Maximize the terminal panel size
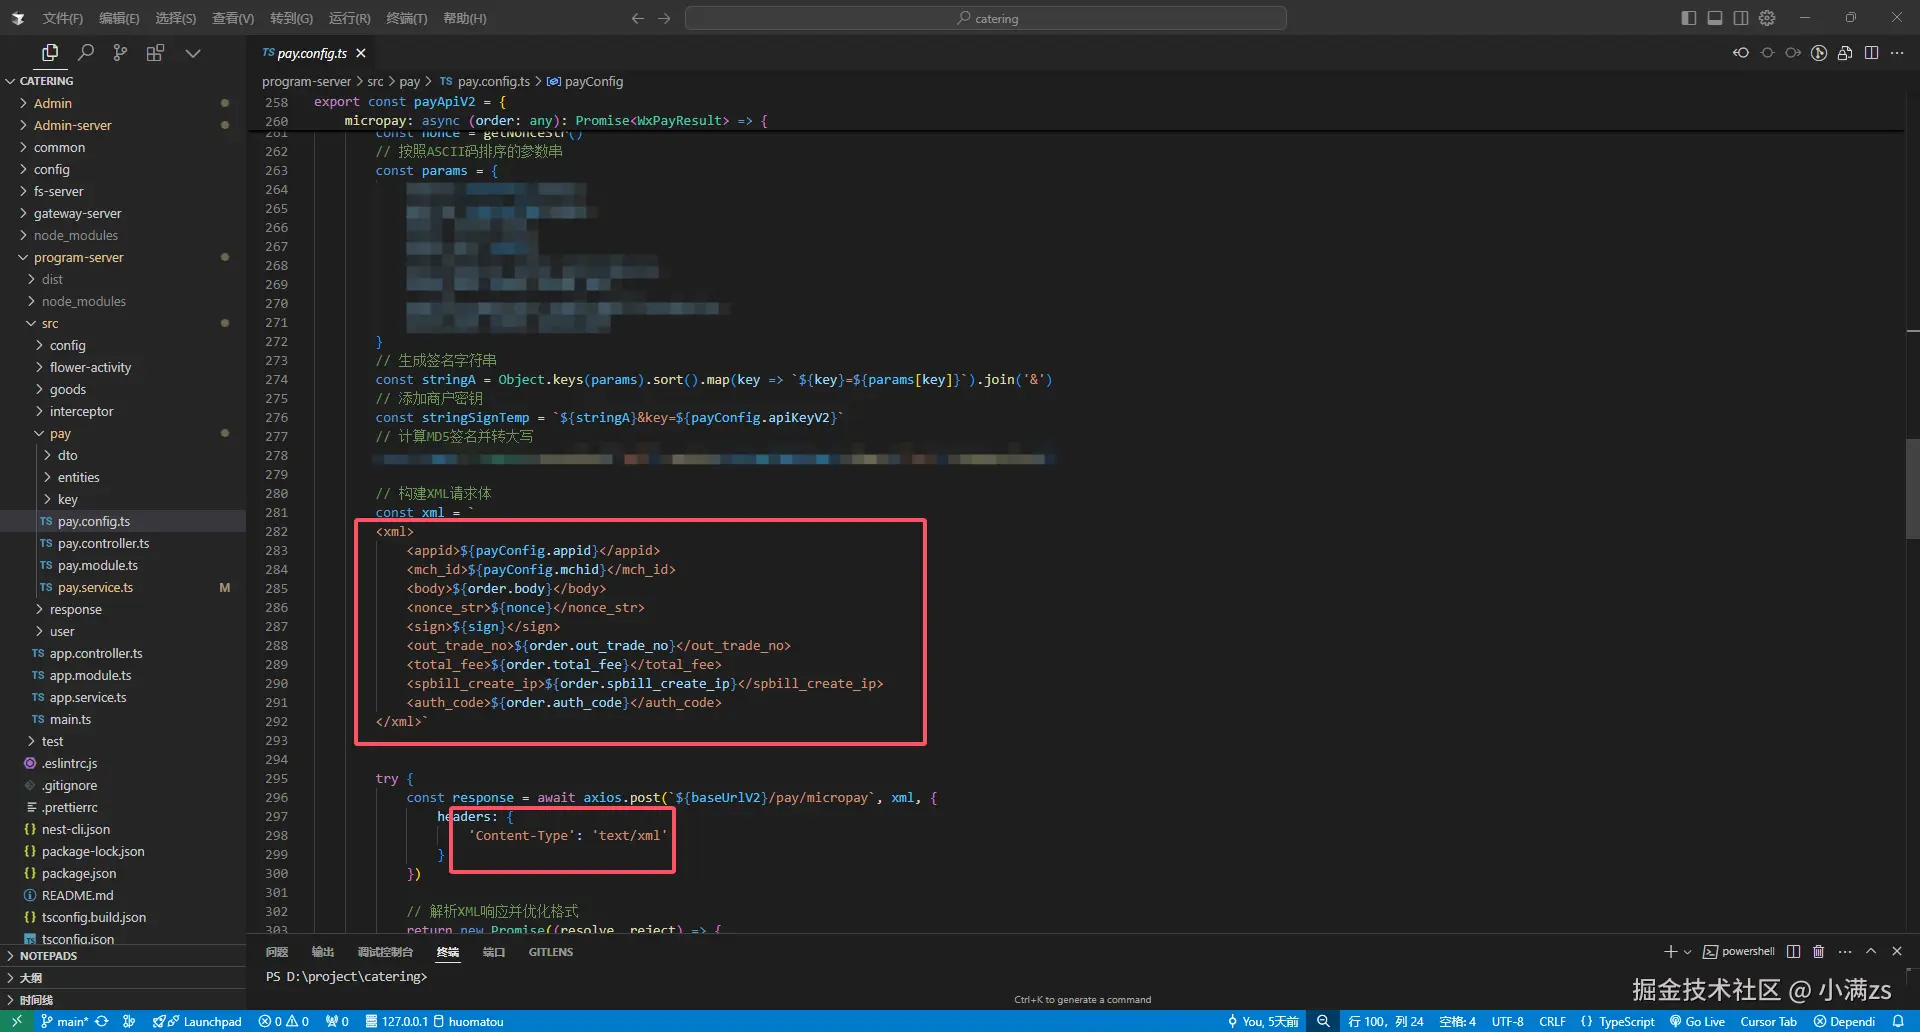 (x=1871, y=951)
